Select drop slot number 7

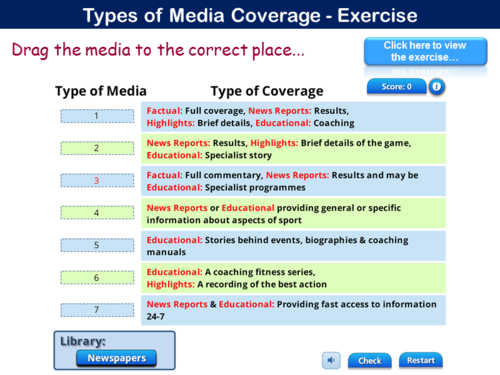97,310
